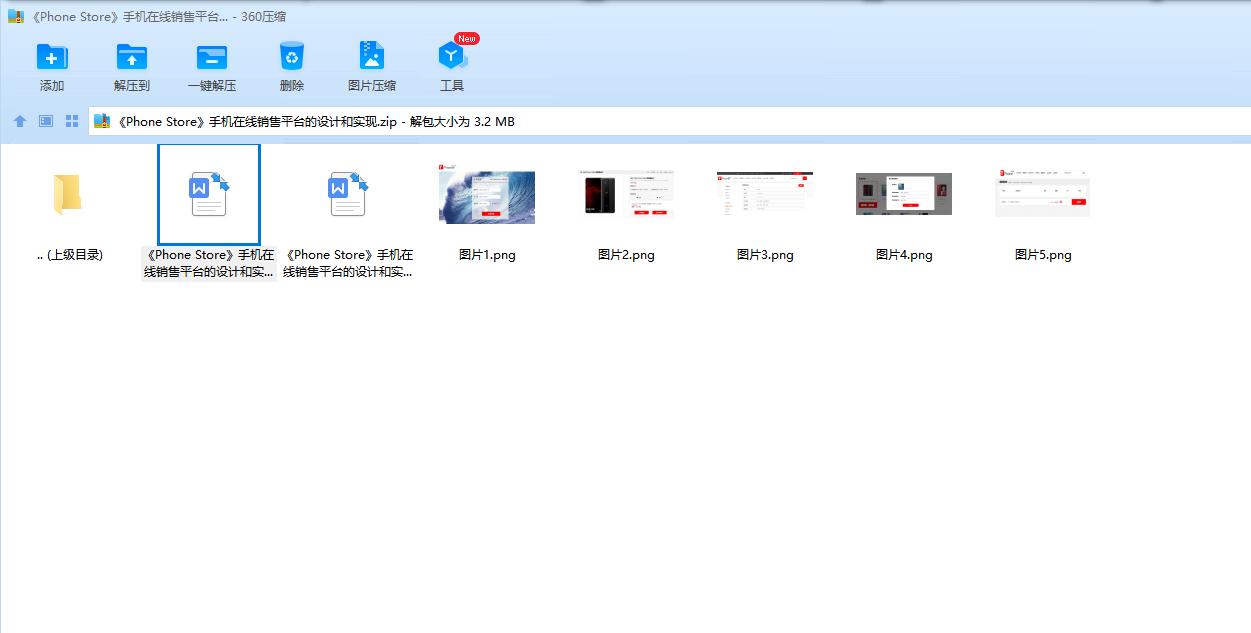The image size is (1251, 633).
Task: Select the 图片4.png thumbnail
Action: [x=904, y=194]
